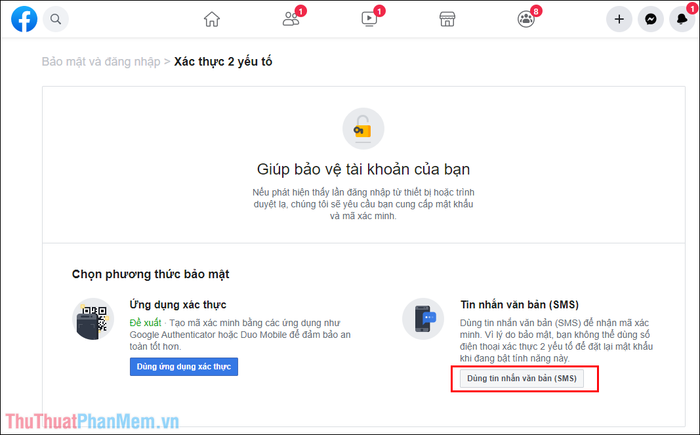Open the Notifications bell icon
The width and height of the screenshot is (700, 435).
682,19
